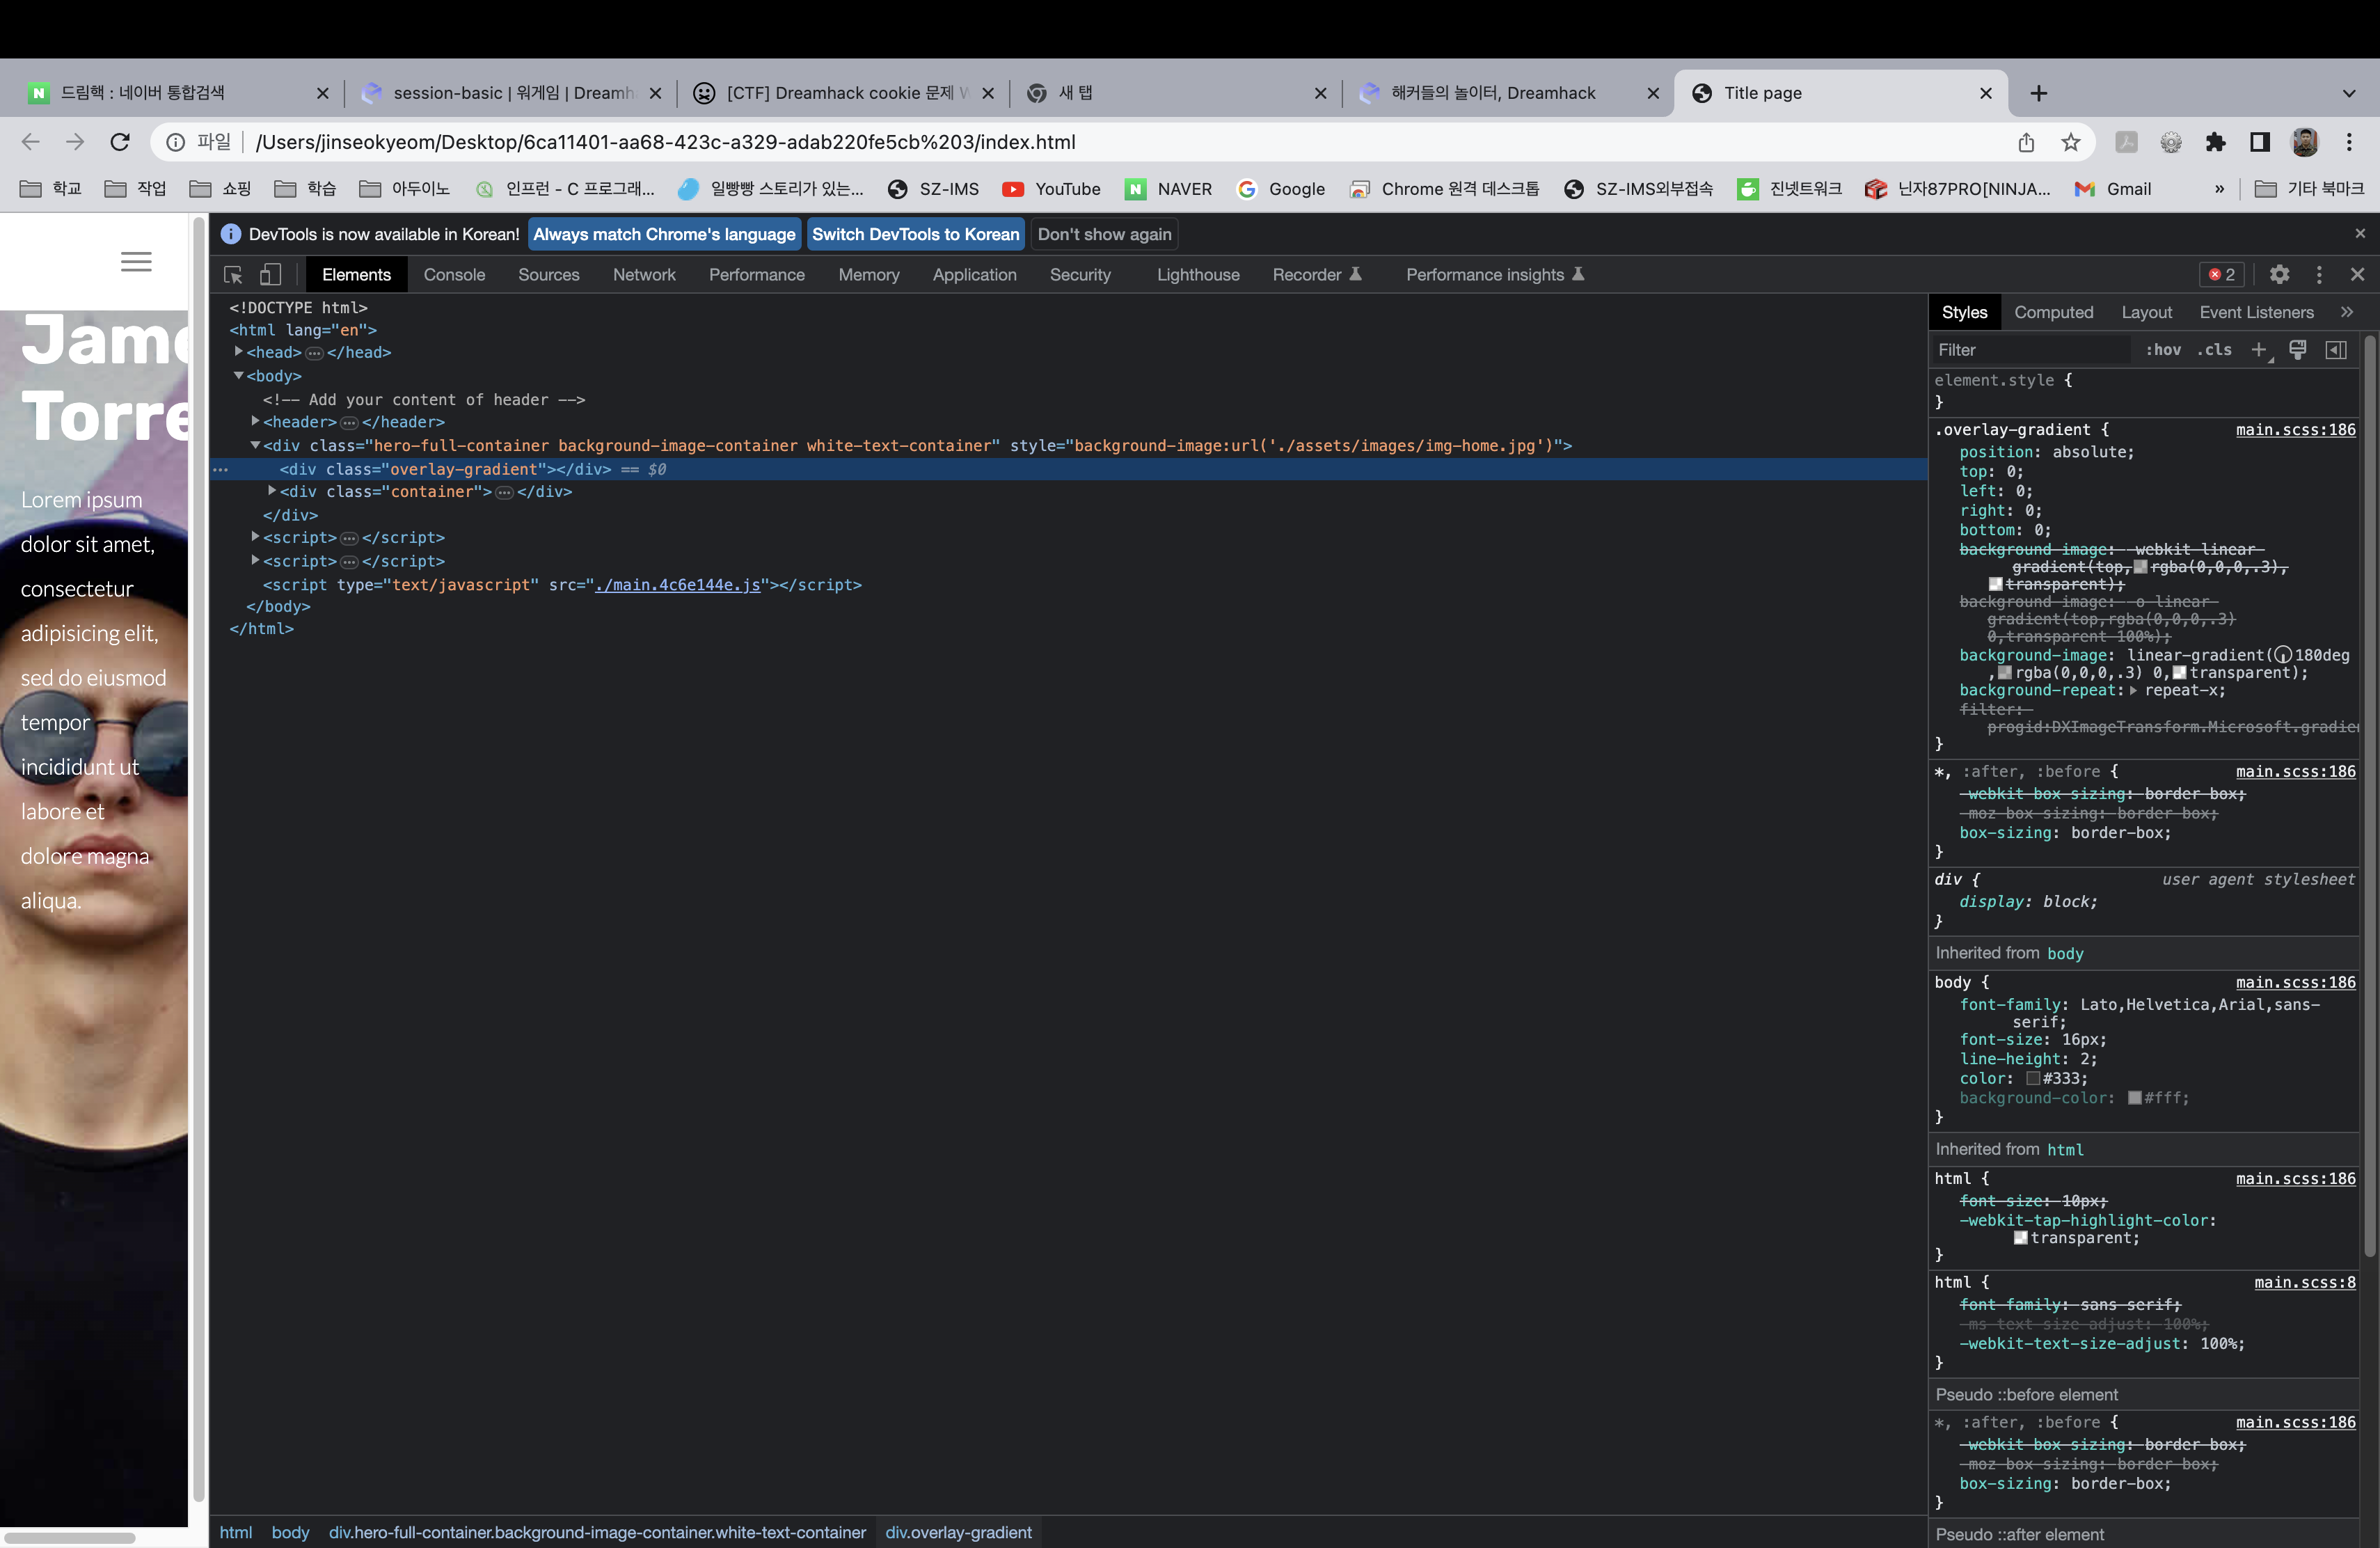Click the red error count badge
Screen dimensions: 2380x1548
(2222, 274)
